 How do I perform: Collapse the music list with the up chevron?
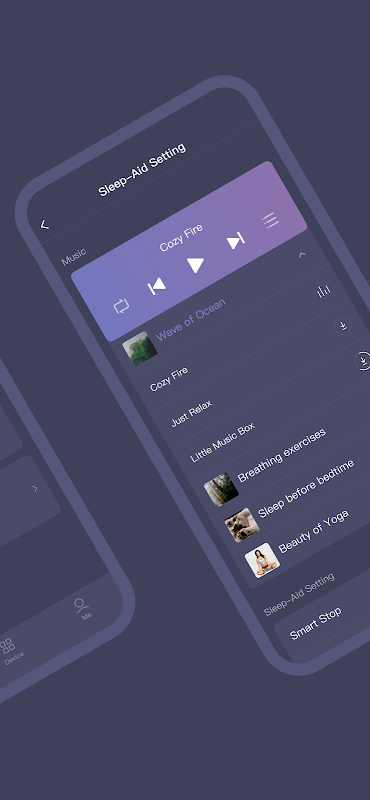click(x=302, y=254)
